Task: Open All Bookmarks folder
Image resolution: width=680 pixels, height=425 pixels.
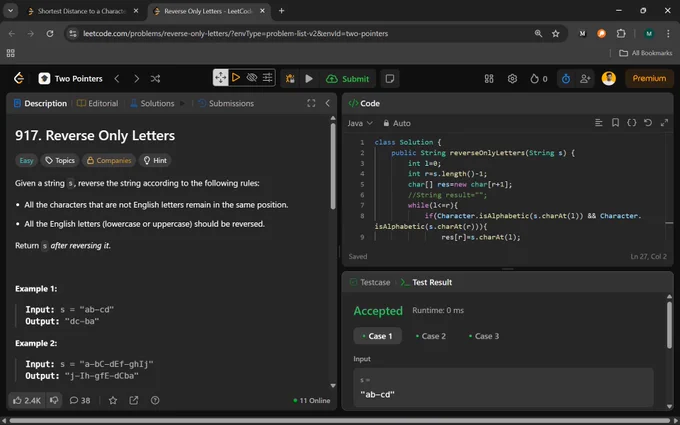Action: (x=646, y=53)
